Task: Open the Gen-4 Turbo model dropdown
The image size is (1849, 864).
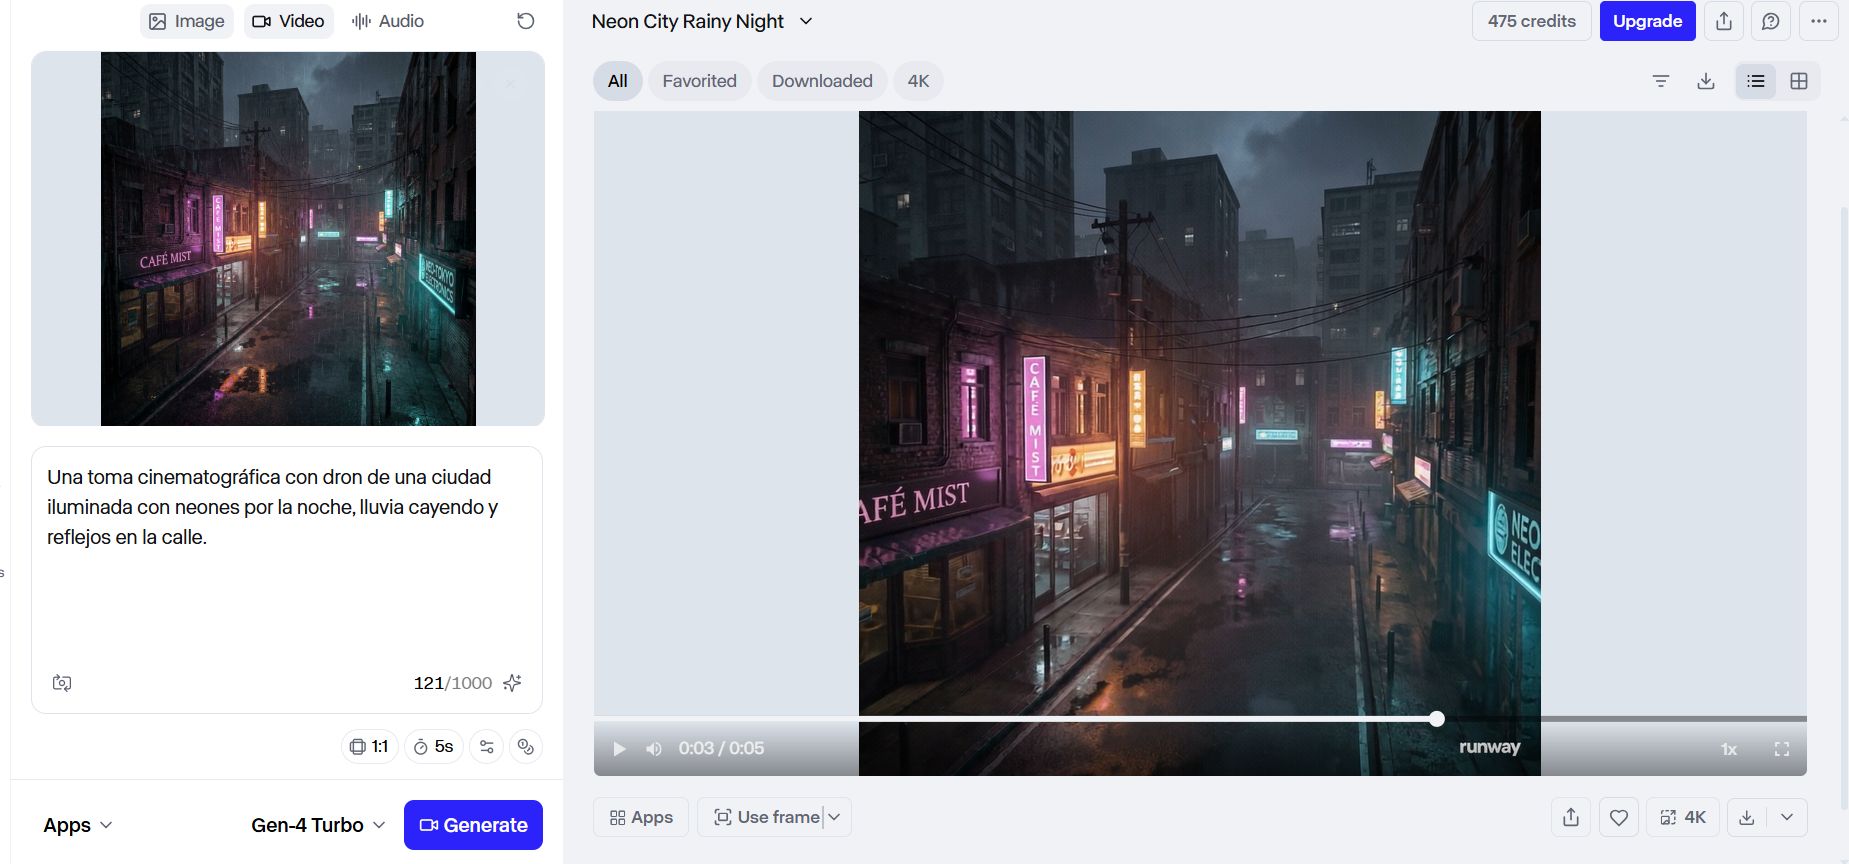Action: coord(318,825)
